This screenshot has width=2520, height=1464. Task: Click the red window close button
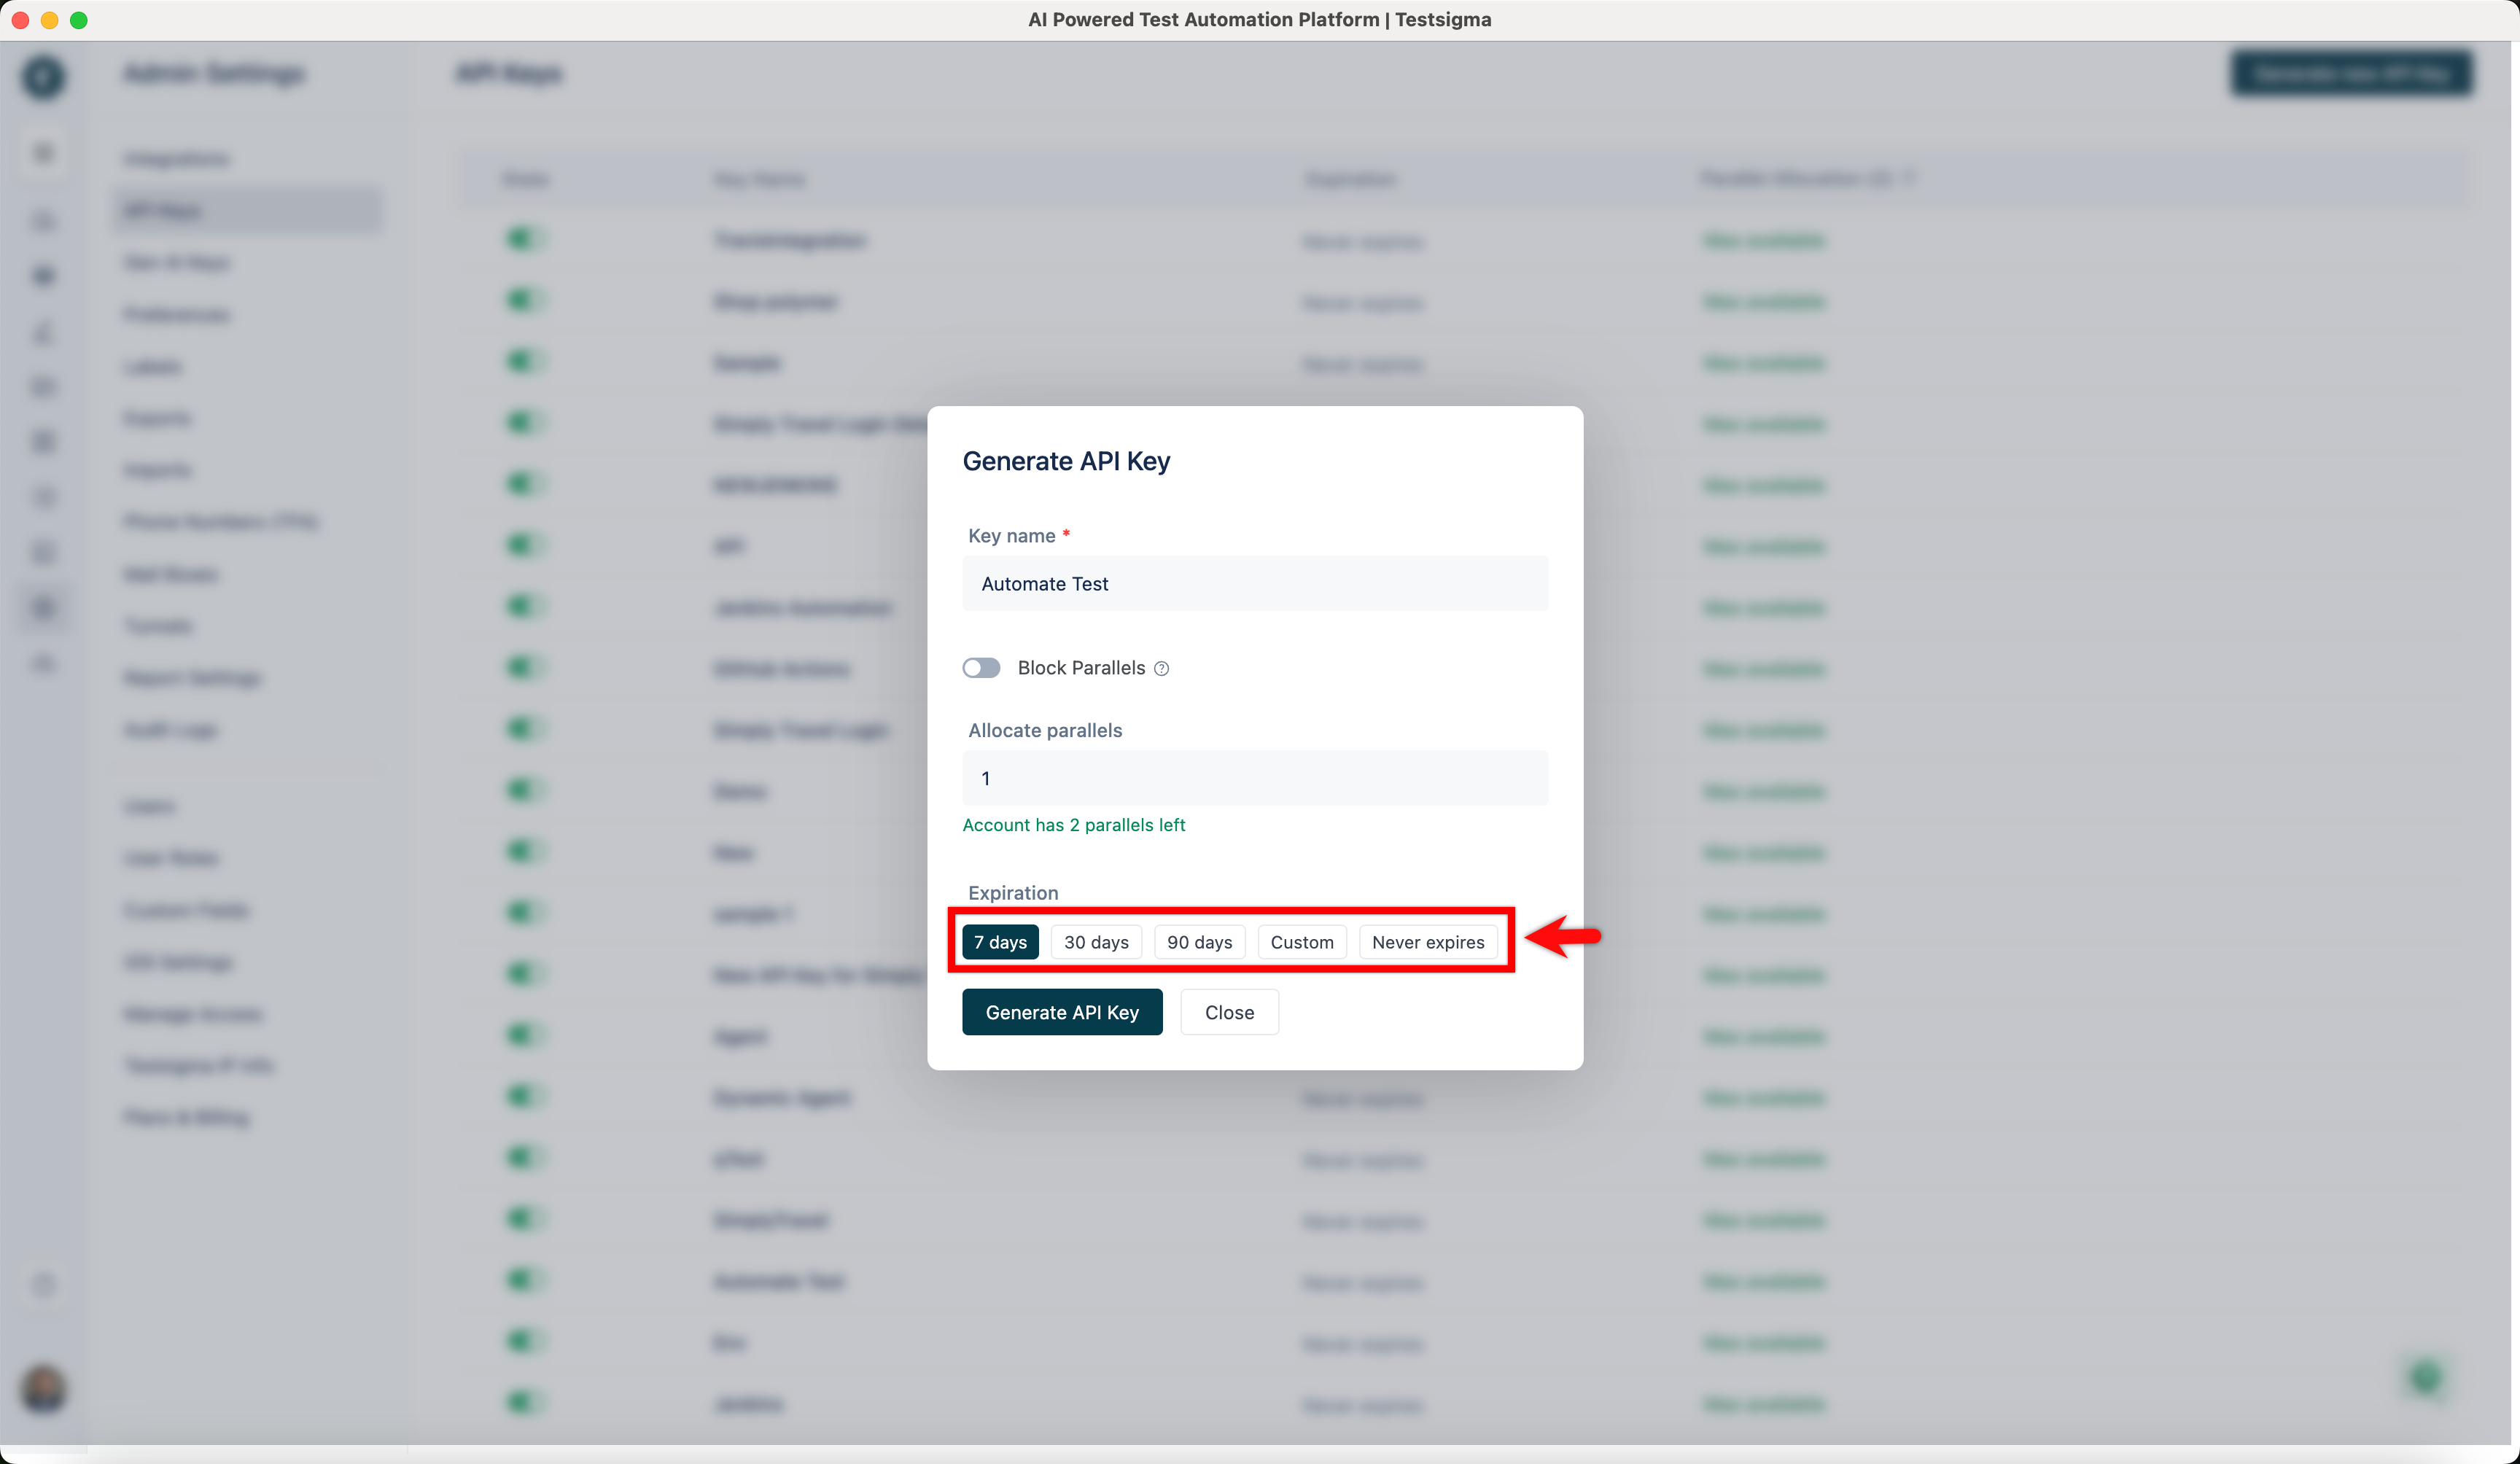20,20
